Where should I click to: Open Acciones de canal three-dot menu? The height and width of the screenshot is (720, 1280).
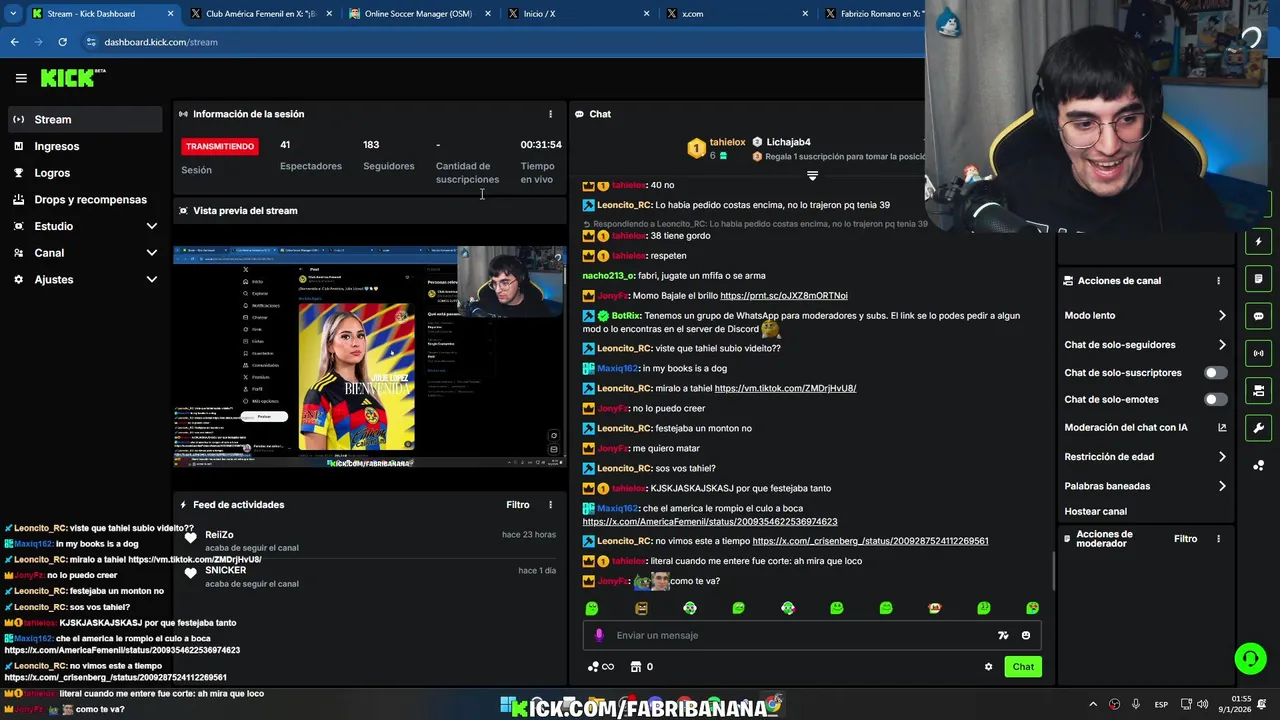click(1218, 281)
